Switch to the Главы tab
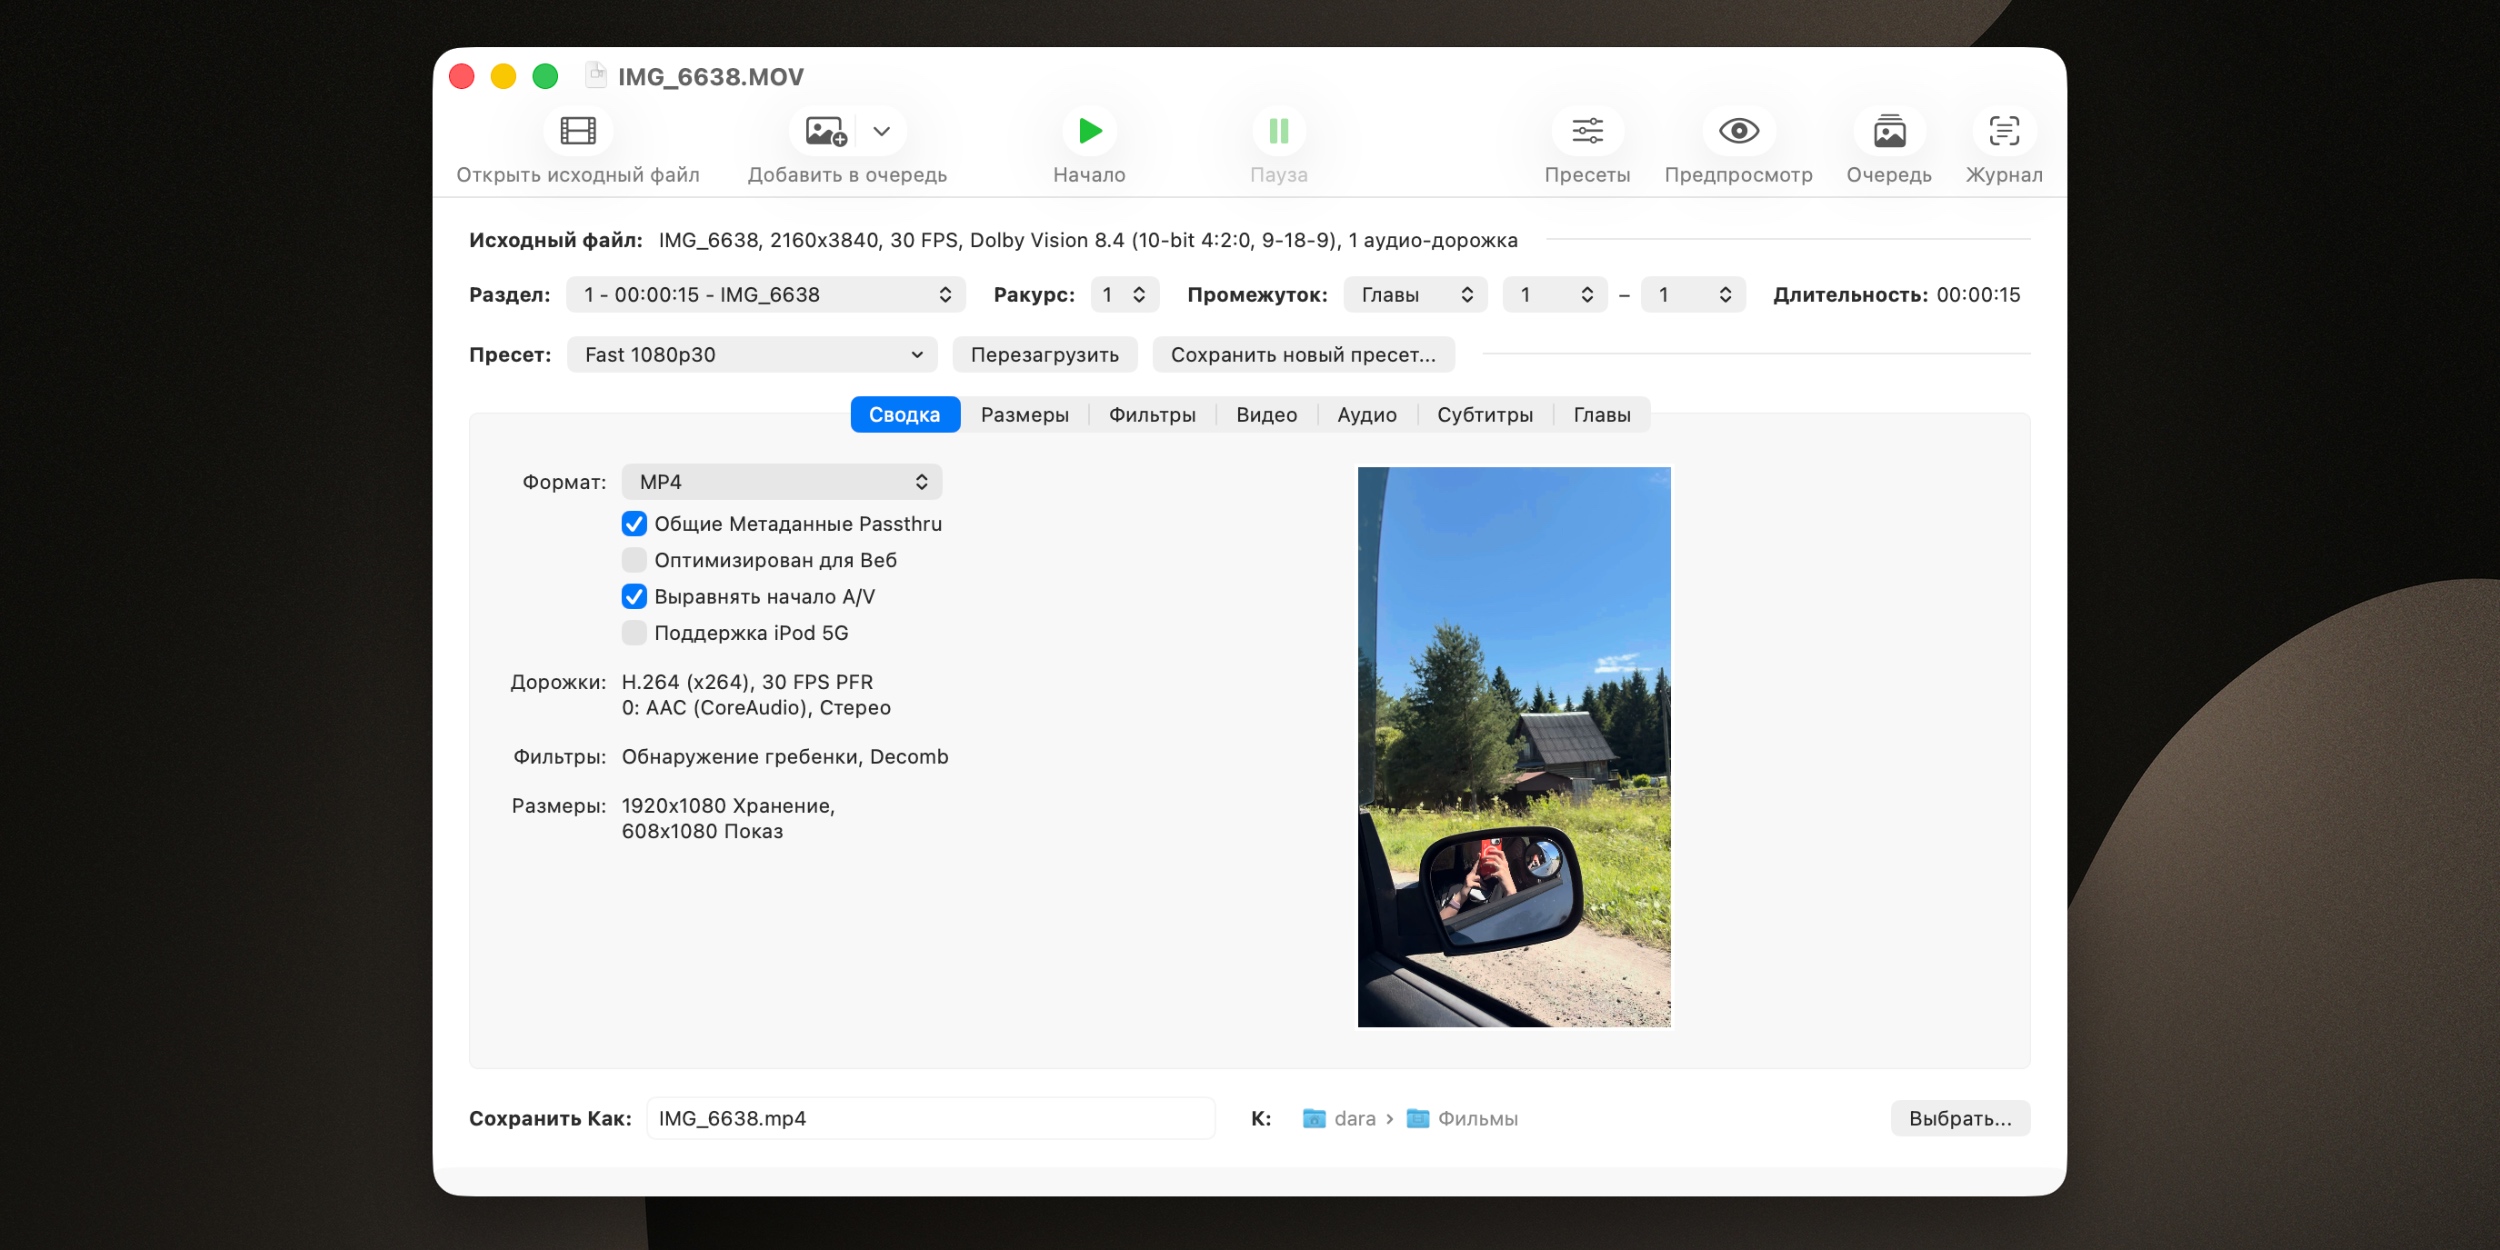2500x1250 pixels. pyautogui.click(x=1602, y=415)
